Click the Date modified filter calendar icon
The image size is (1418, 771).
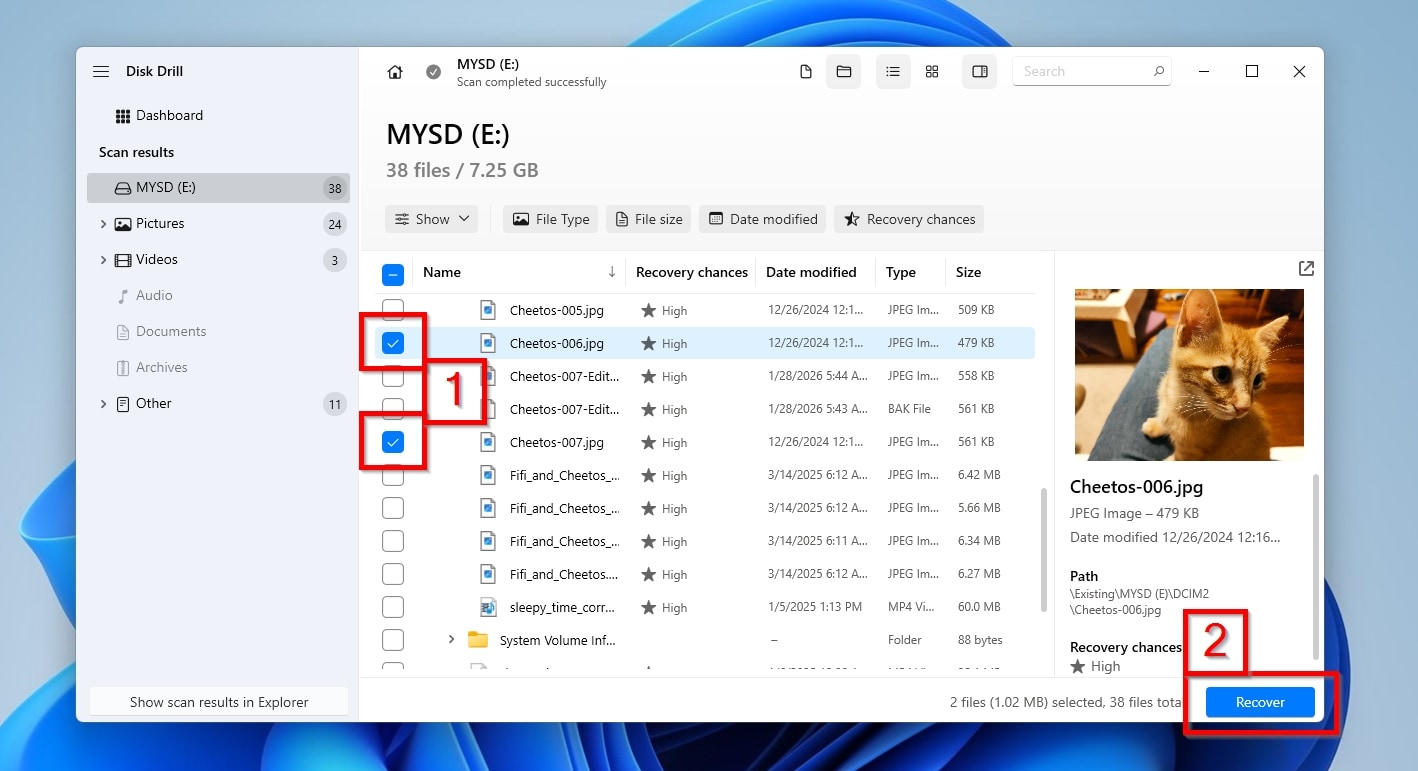pyautogui.click(x=716, y=219)
